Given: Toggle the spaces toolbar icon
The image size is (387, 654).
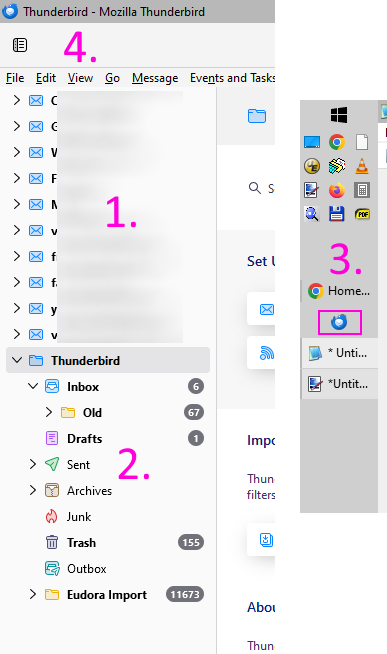Looking at the screenshot, I should 20,45.
